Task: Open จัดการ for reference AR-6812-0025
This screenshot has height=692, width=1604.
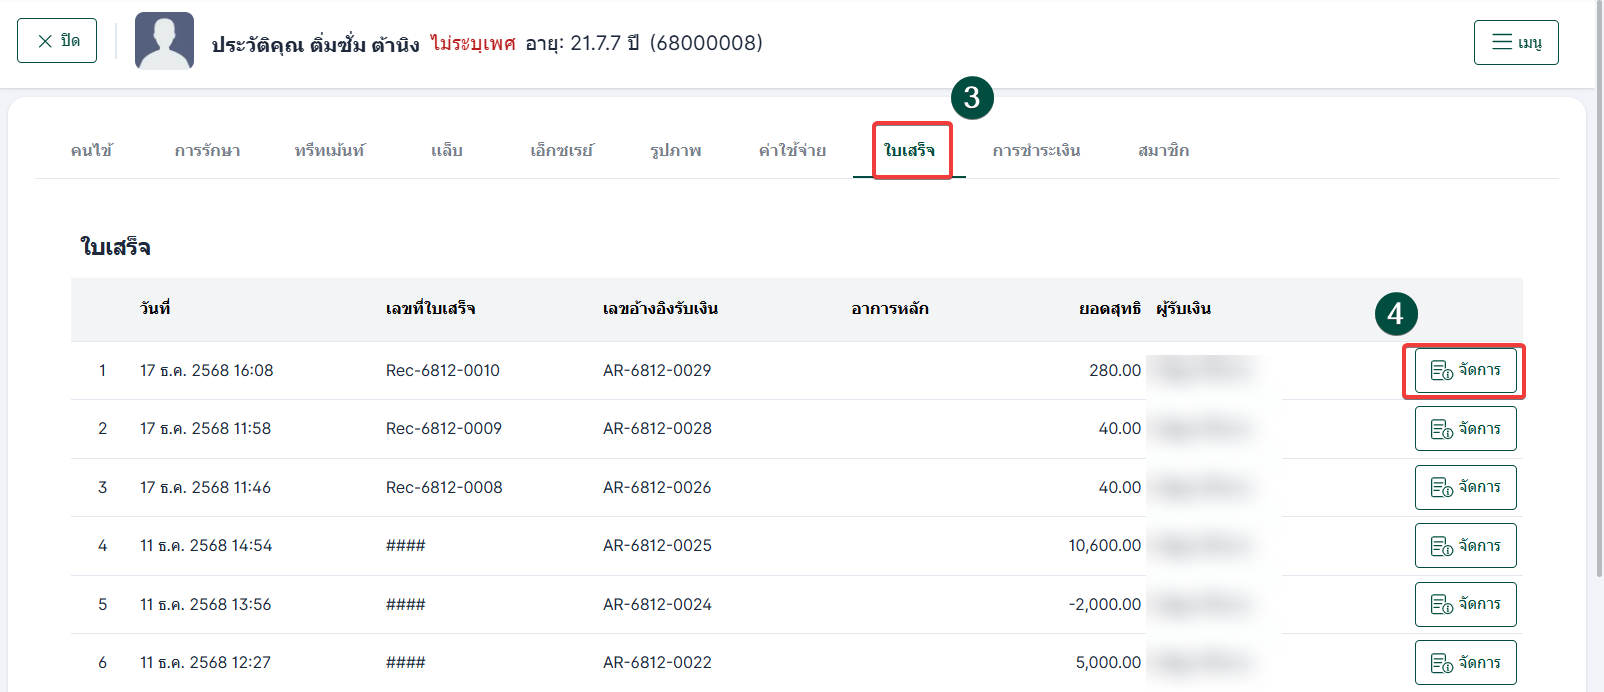Action: 1465,546
